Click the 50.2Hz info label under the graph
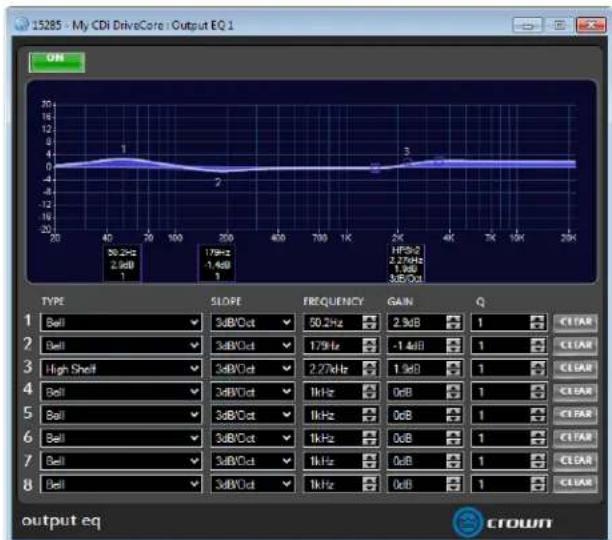 tap(123, 264)
